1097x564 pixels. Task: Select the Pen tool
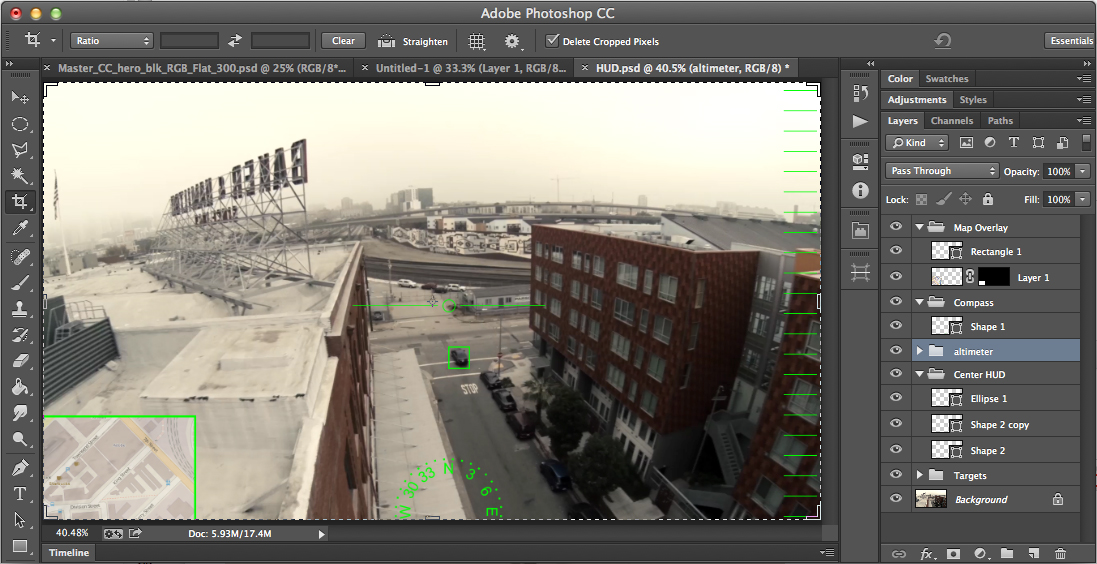tap(20, 467)
